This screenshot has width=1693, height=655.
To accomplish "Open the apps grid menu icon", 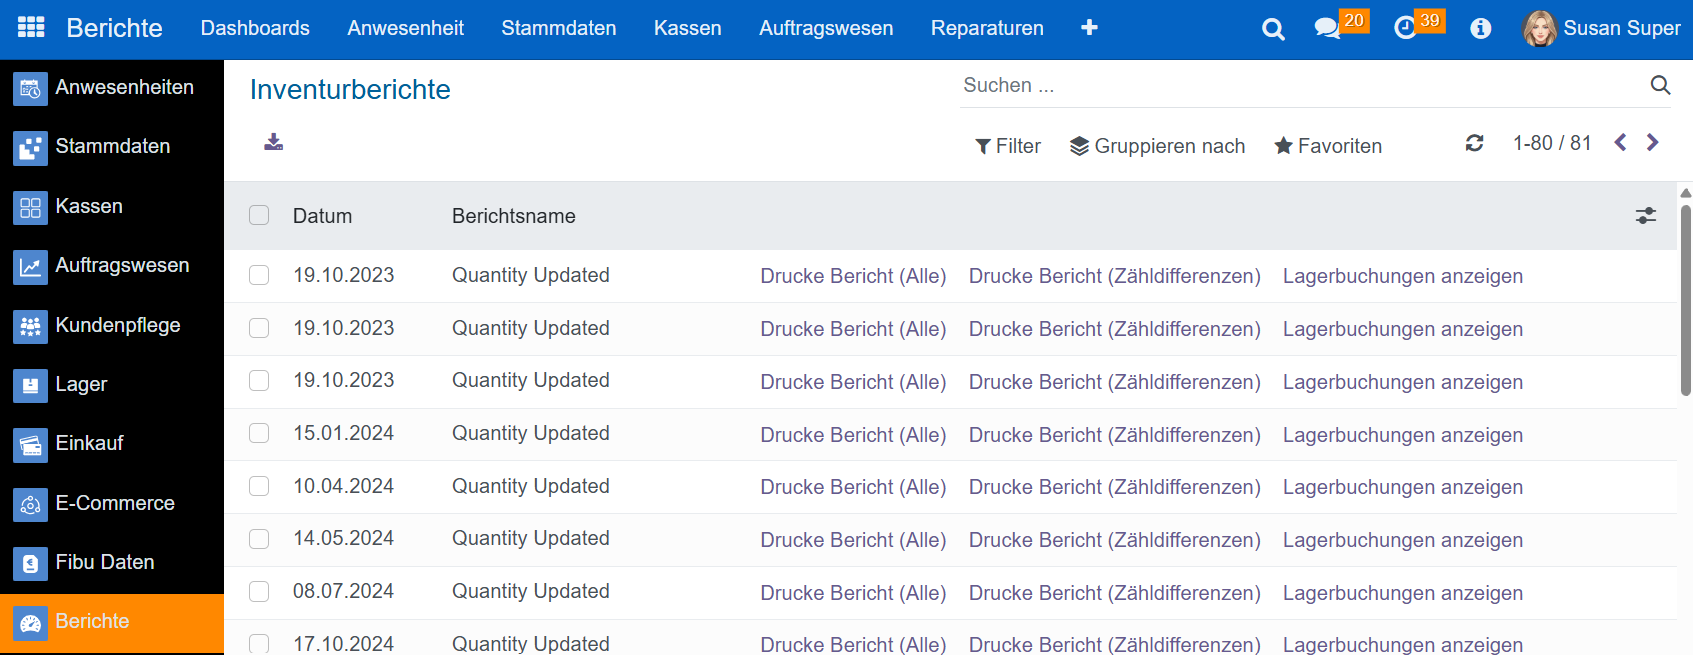I will [31, 27].
